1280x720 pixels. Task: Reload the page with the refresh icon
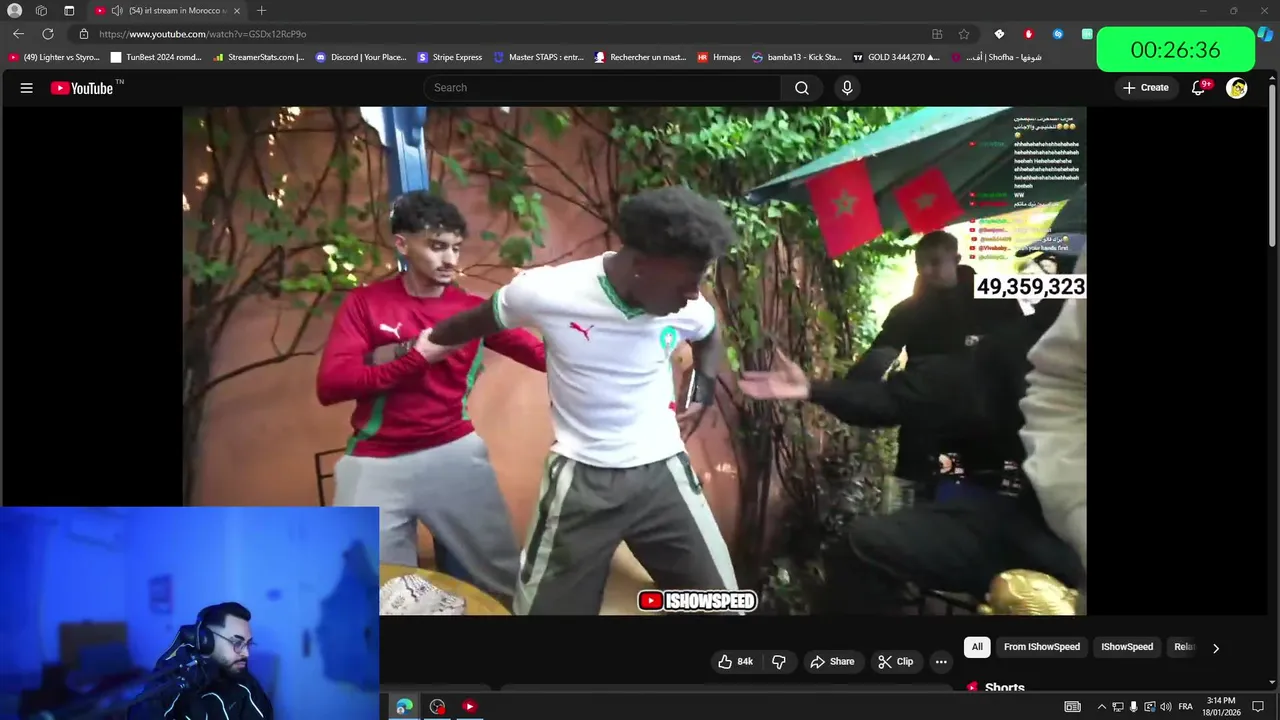coord(47,34)
